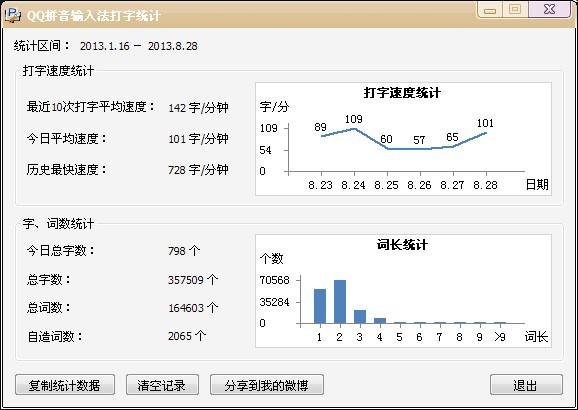The height and width of the screenshot is (410, 578).
Task: Share stats via 分享到我的微博 button
Action: tap(267, 385)
